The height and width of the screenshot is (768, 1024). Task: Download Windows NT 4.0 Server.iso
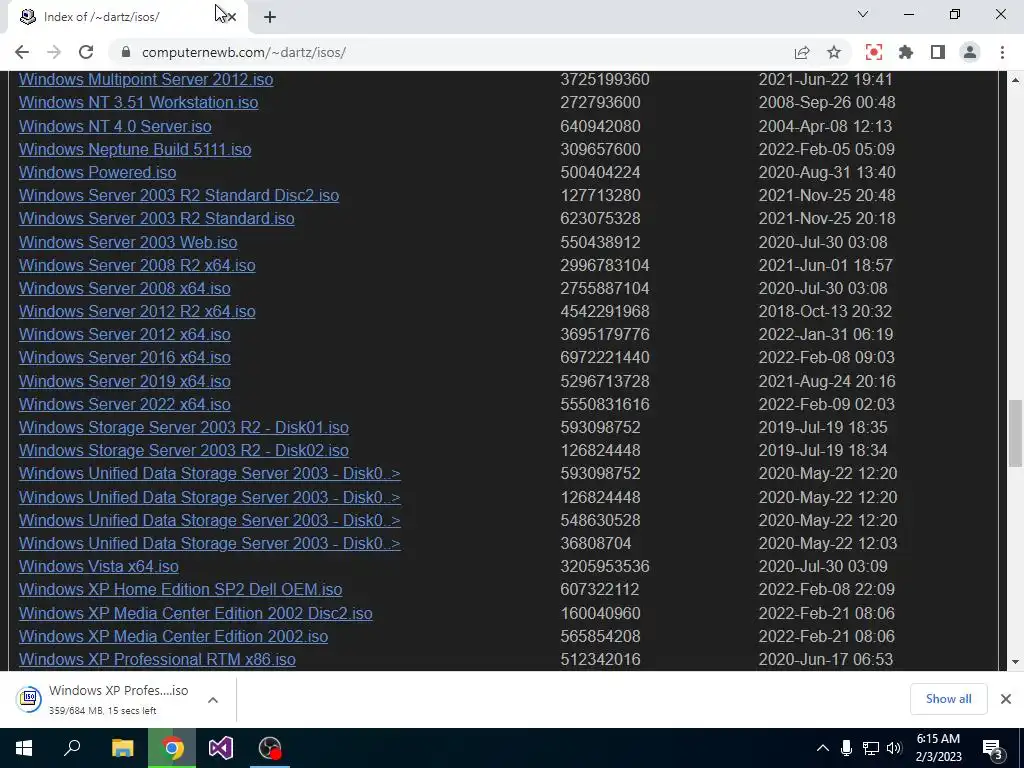coord(115,126)
